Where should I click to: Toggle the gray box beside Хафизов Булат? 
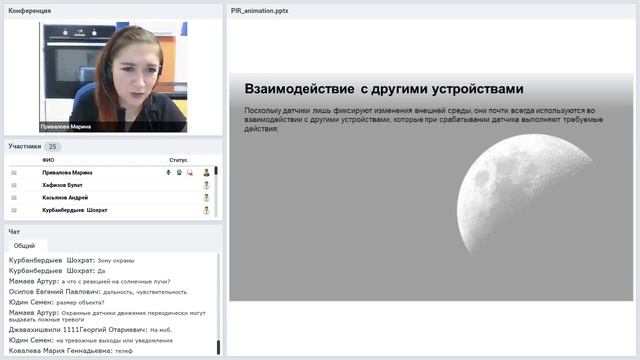[x=14, y=185]
